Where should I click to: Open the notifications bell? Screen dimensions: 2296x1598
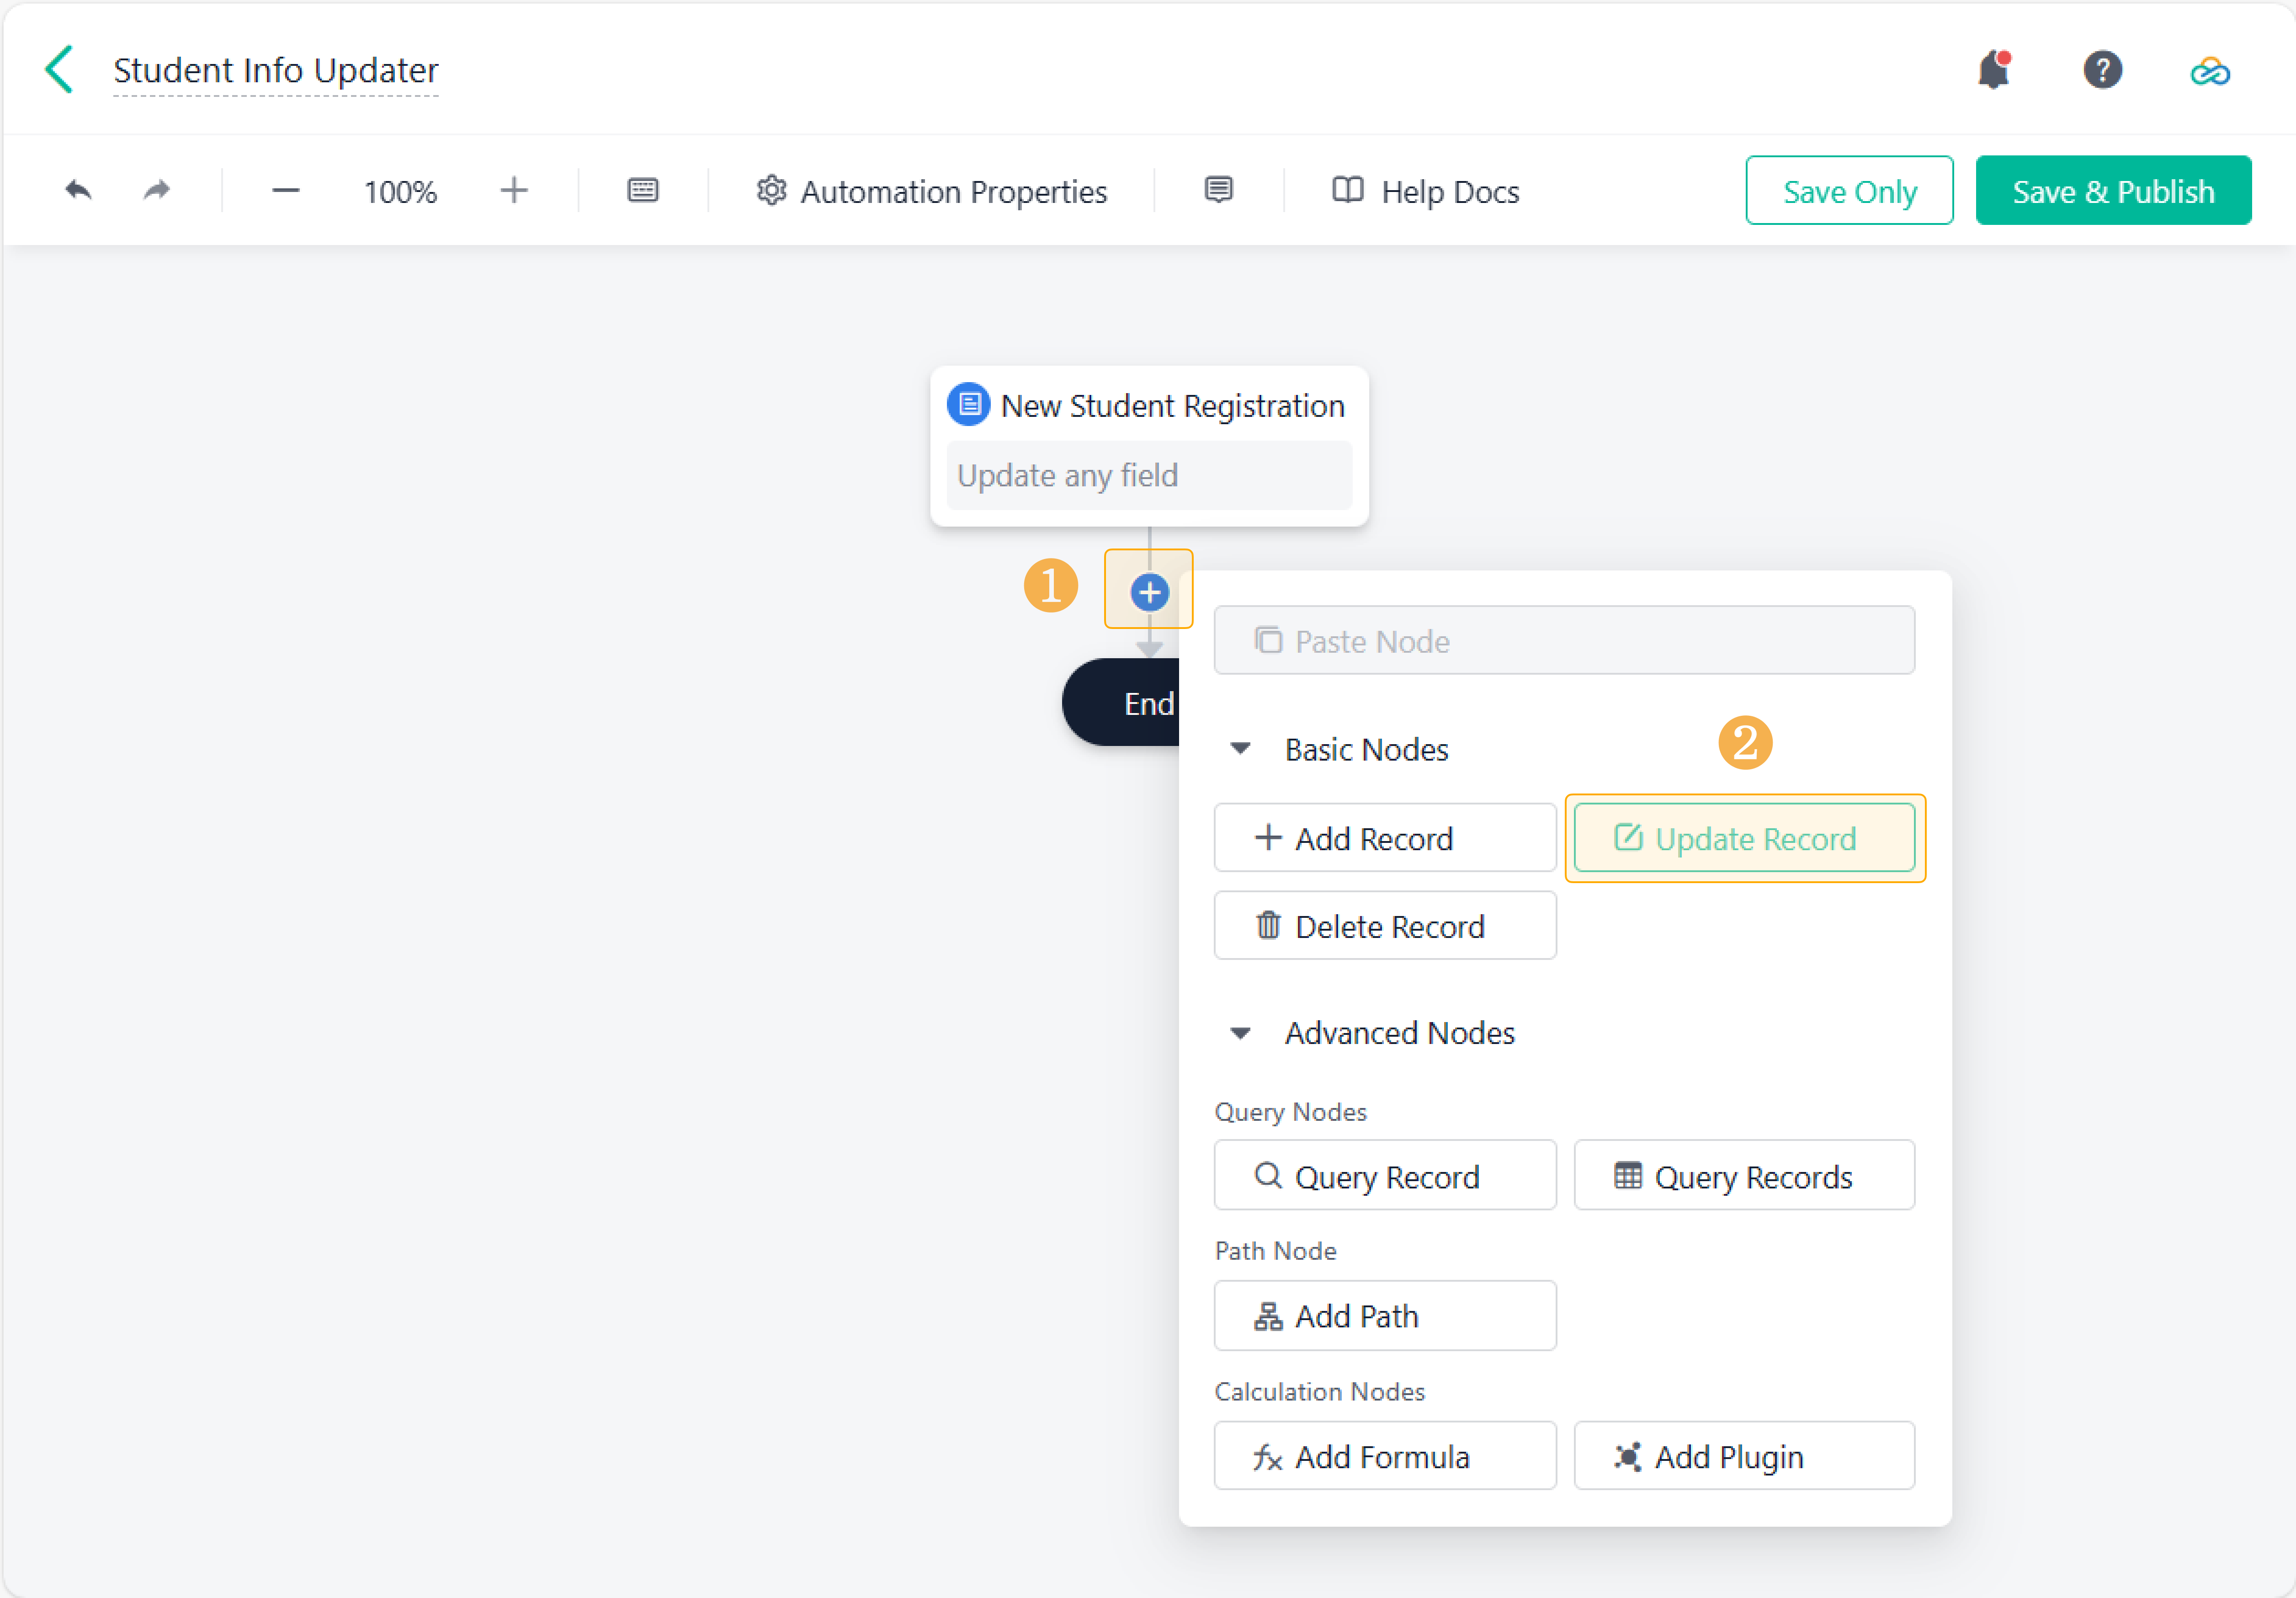(1993, 70)
